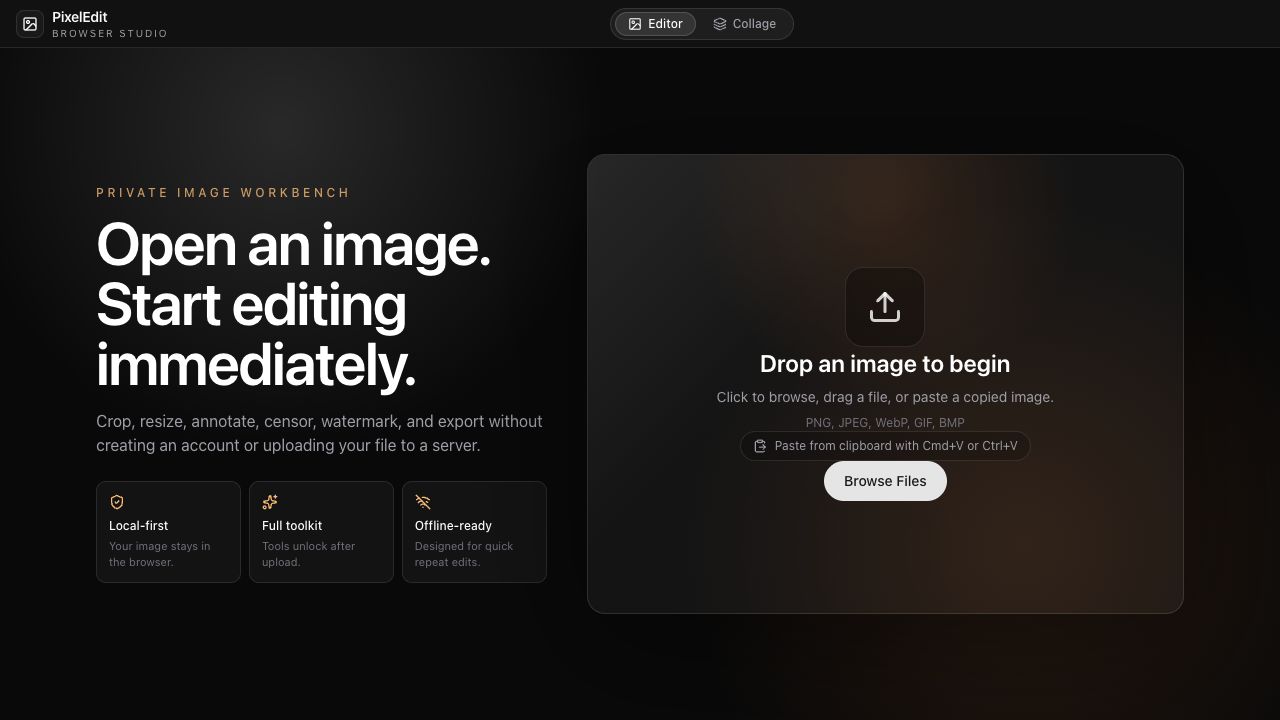
Task: Click the 'BROWSER STUDIO' subtitle
Action: 110,34
